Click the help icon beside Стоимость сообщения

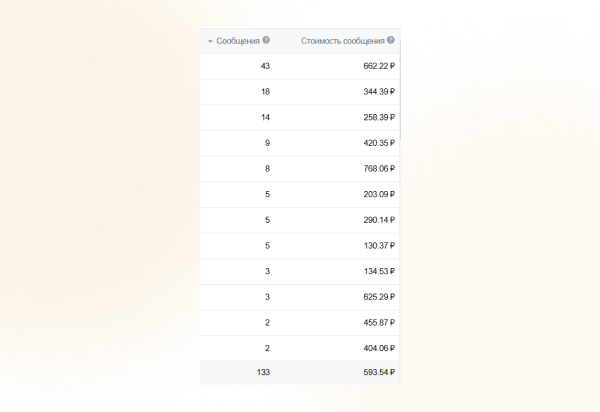(391, 41)
